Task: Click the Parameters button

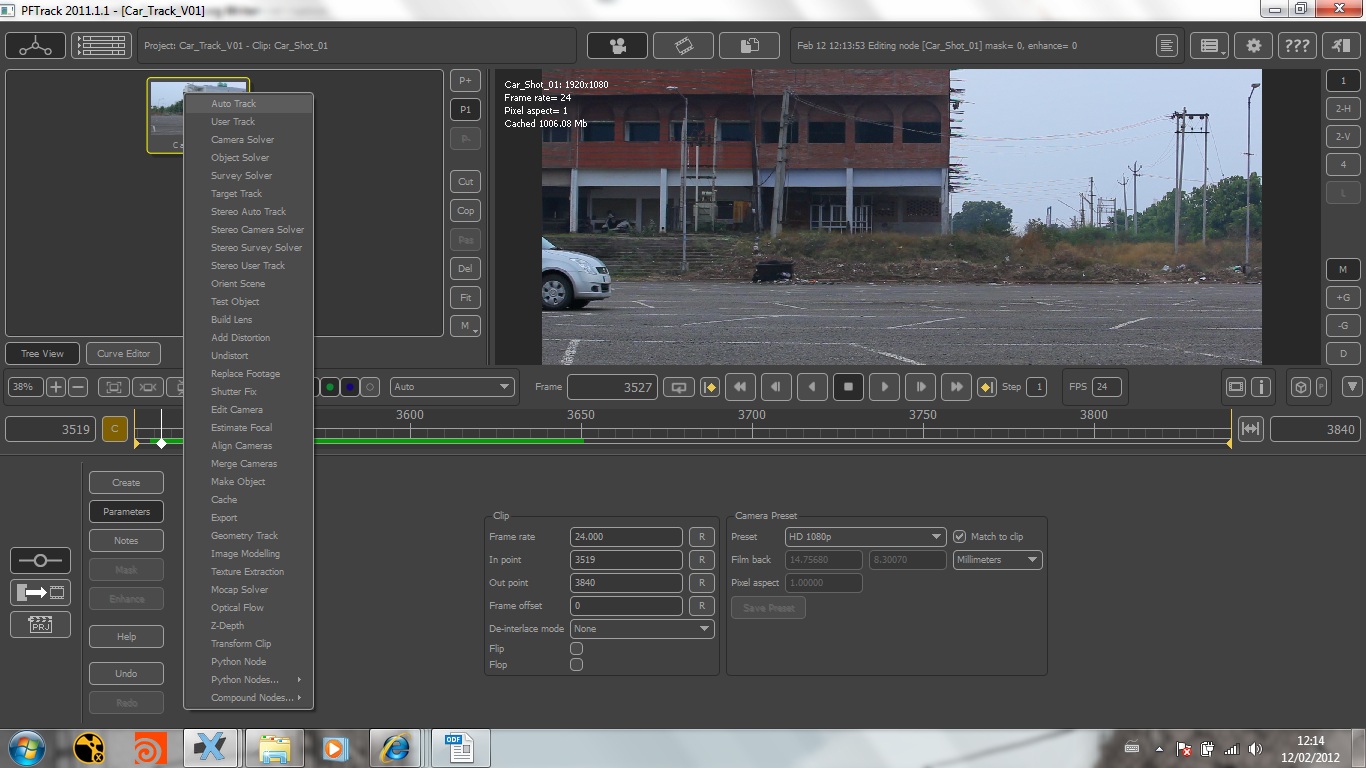Action: tap(125, 511)
